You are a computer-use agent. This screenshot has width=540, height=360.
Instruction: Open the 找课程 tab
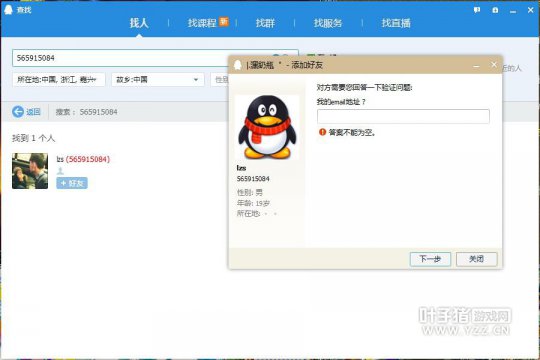coord(202,23)
